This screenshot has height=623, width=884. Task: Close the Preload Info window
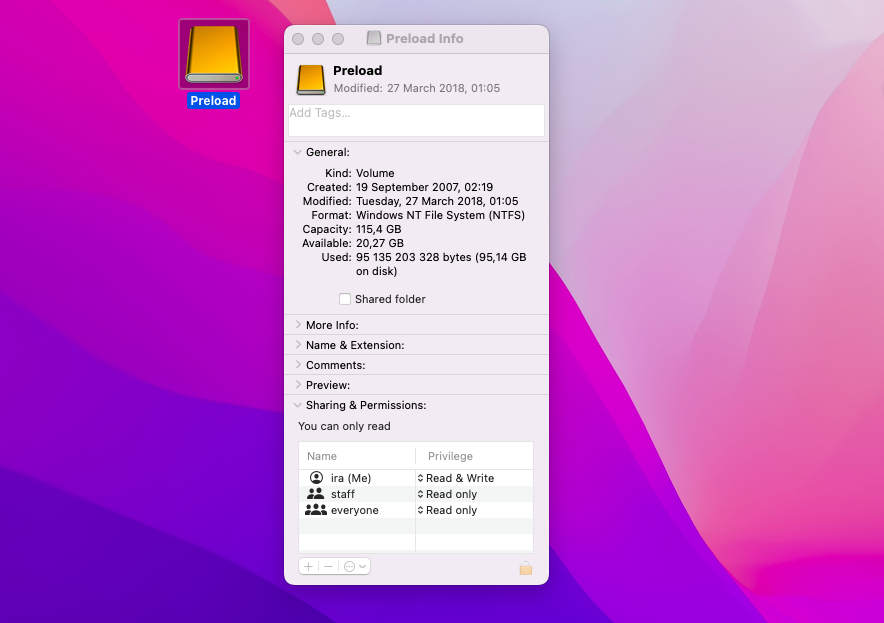pyautogui.click(x=298, y=39)
